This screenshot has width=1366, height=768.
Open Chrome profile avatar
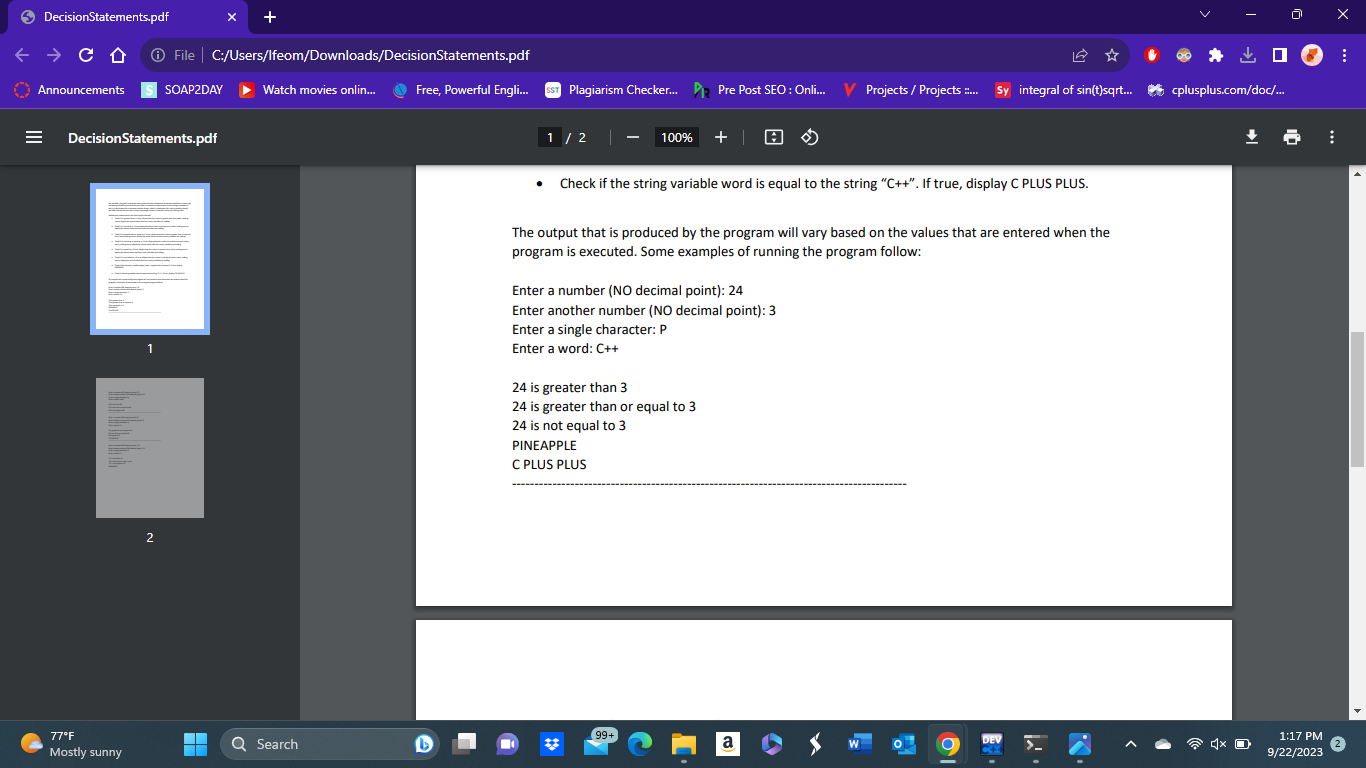click(x=1312, y=55)
